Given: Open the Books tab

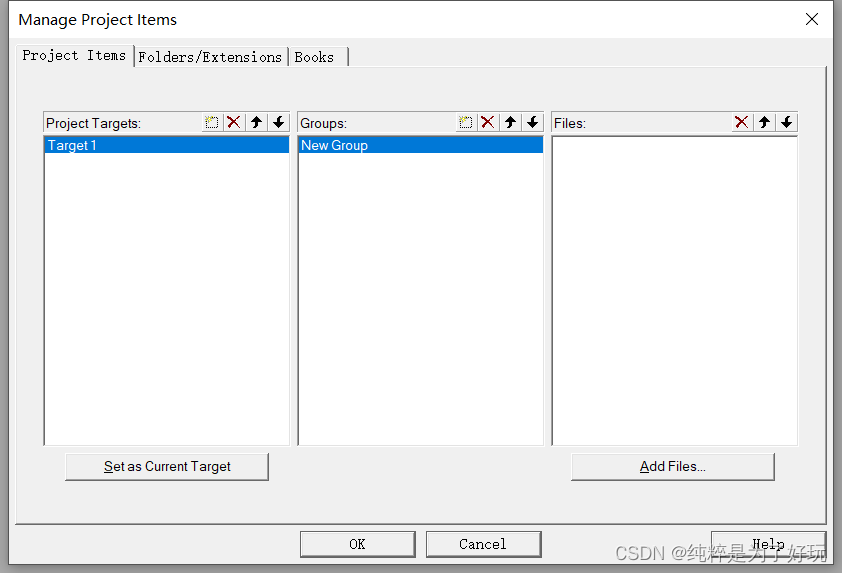Looking at the screenshot, I should (318, 57).
